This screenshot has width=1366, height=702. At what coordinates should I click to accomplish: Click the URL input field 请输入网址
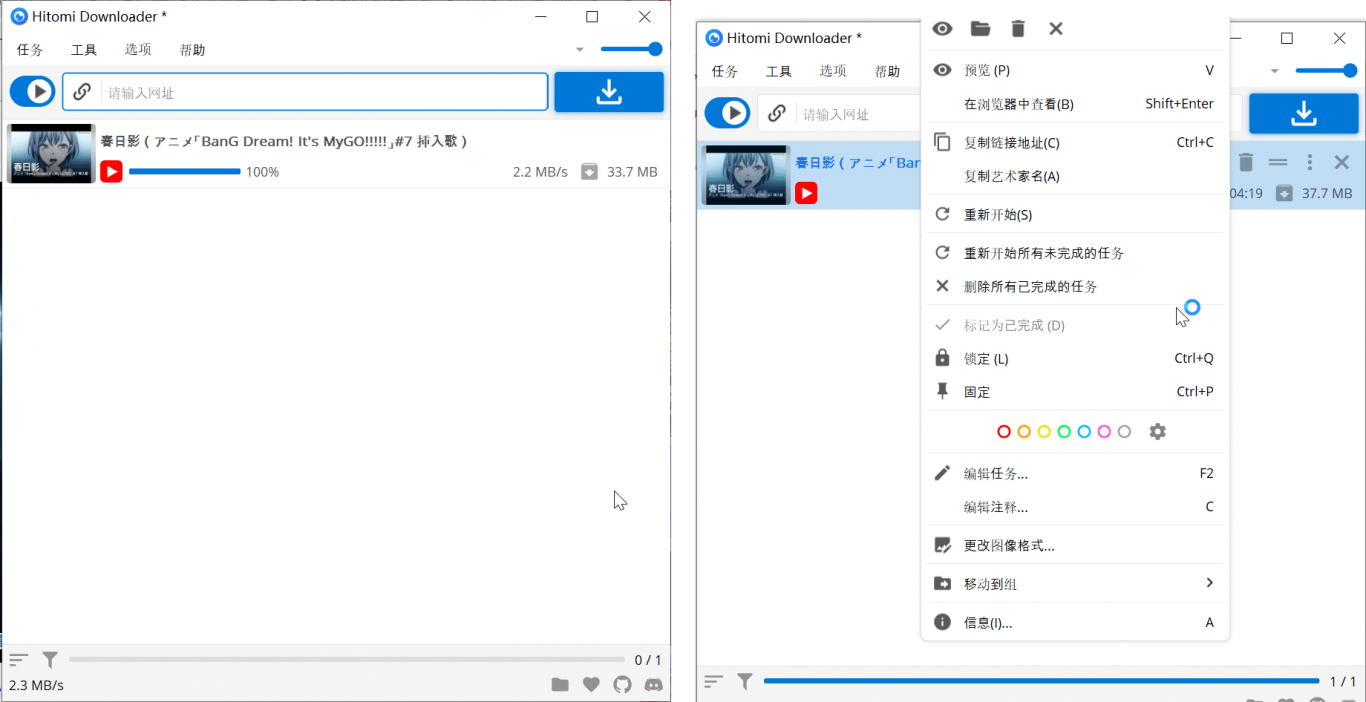(320, 93)
